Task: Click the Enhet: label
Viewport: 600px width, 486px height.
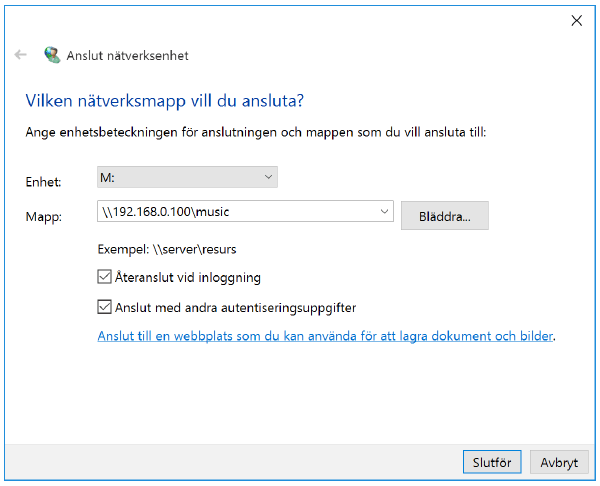Action: [43, 182]
